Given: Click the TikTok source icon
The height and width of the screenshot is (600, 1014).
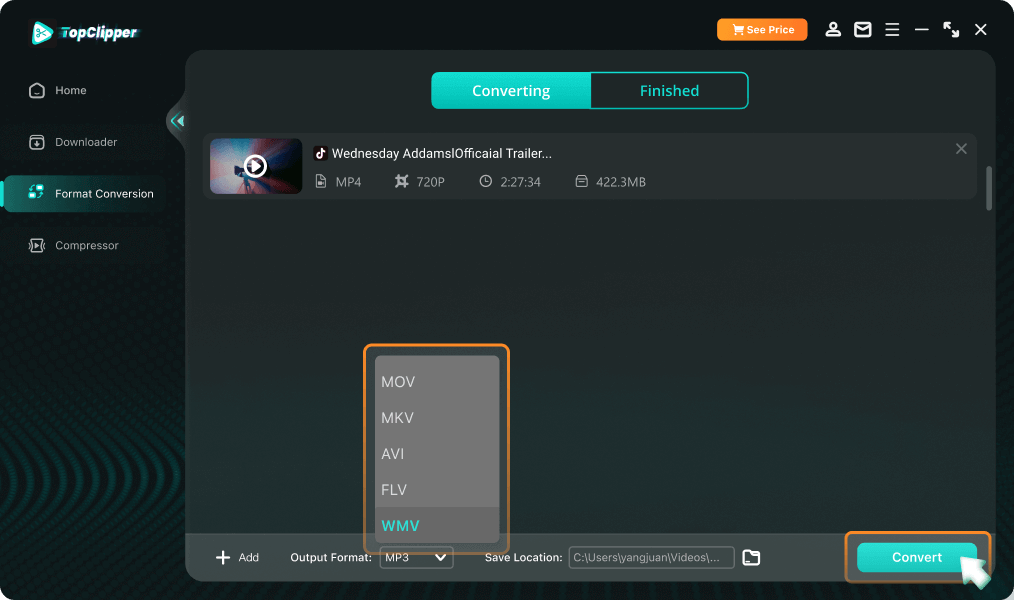Looking at the screenshot, I should pyautogui.click(x=320, y=153).
